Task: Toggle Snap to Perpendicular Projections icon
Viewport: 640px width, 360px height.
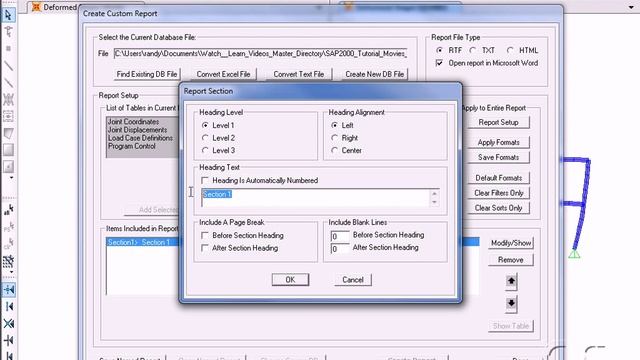Action: 8,340
